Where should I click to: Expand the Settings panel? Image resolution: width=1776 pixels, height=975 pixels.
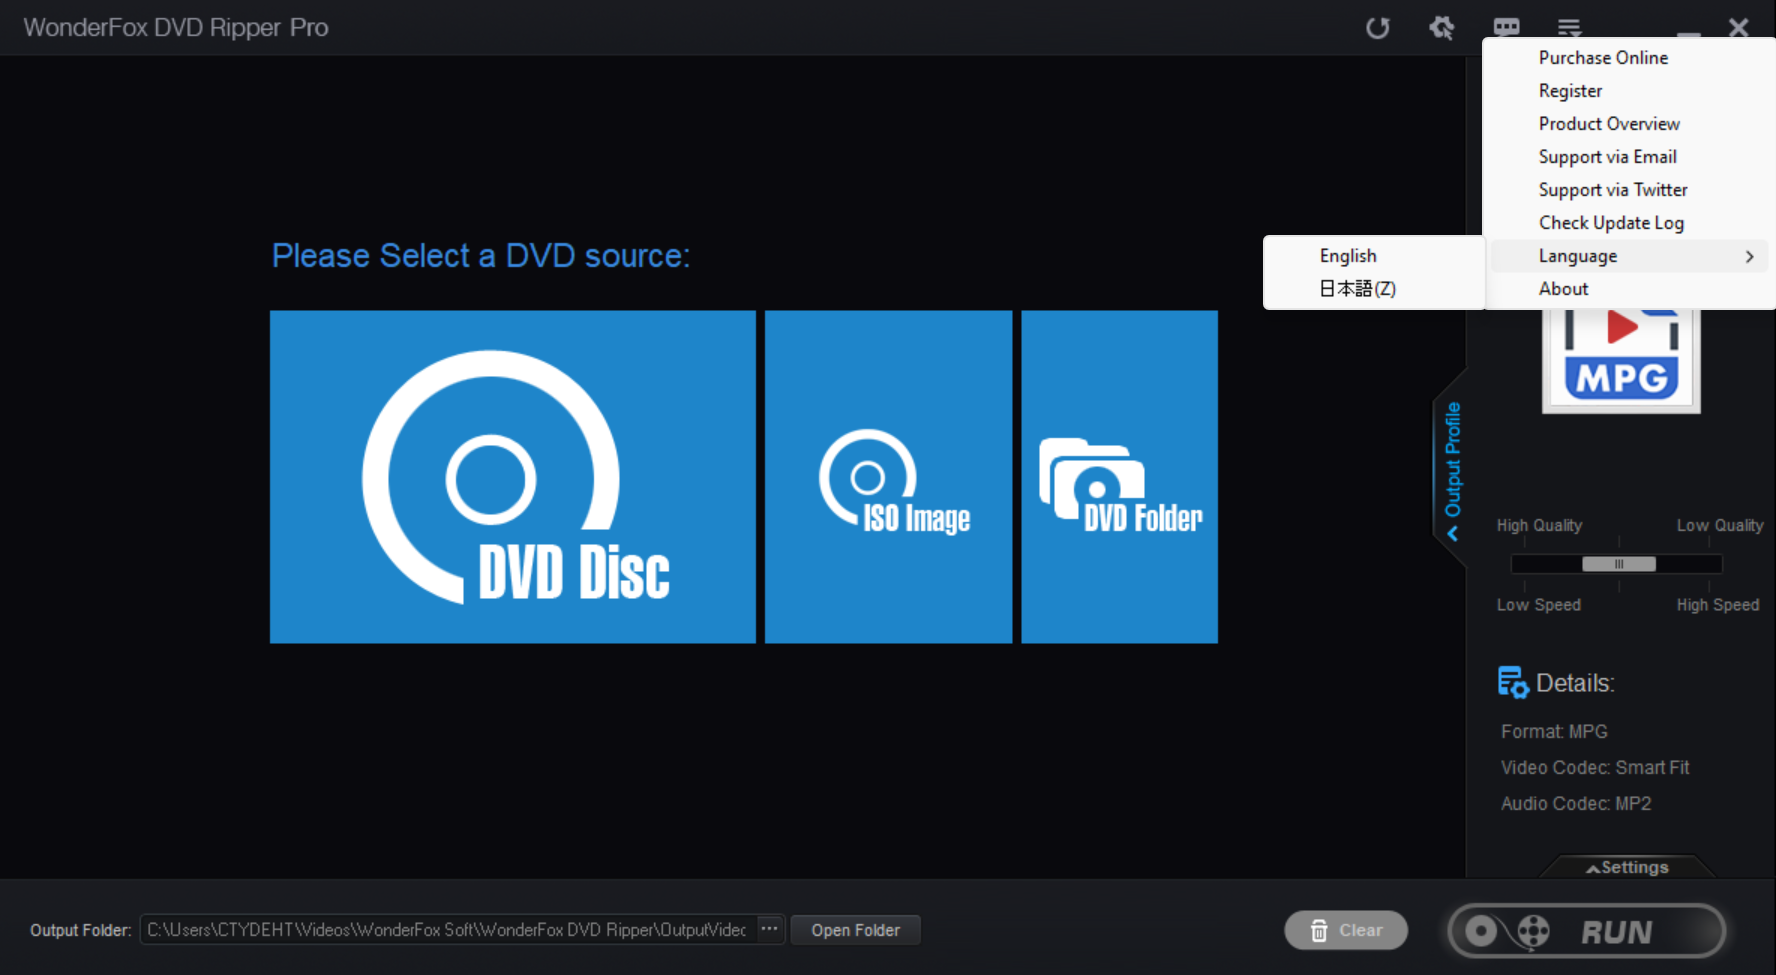(x=1627, y=867)
